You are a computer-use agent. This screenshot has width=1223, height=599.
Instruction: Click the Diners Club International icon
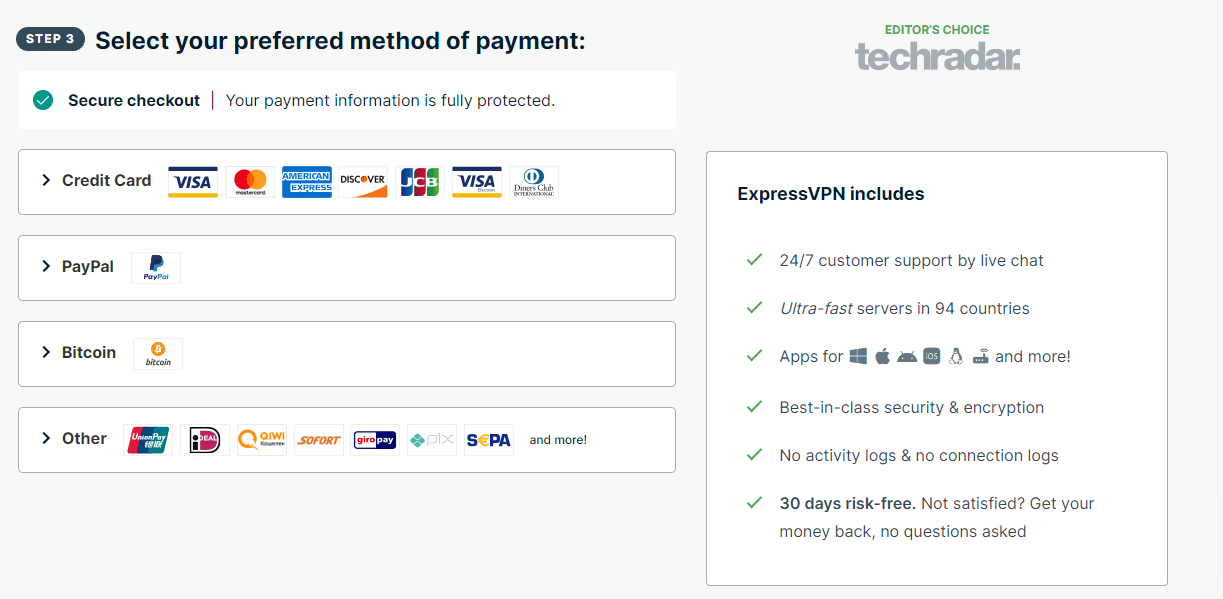click(534, 182)
